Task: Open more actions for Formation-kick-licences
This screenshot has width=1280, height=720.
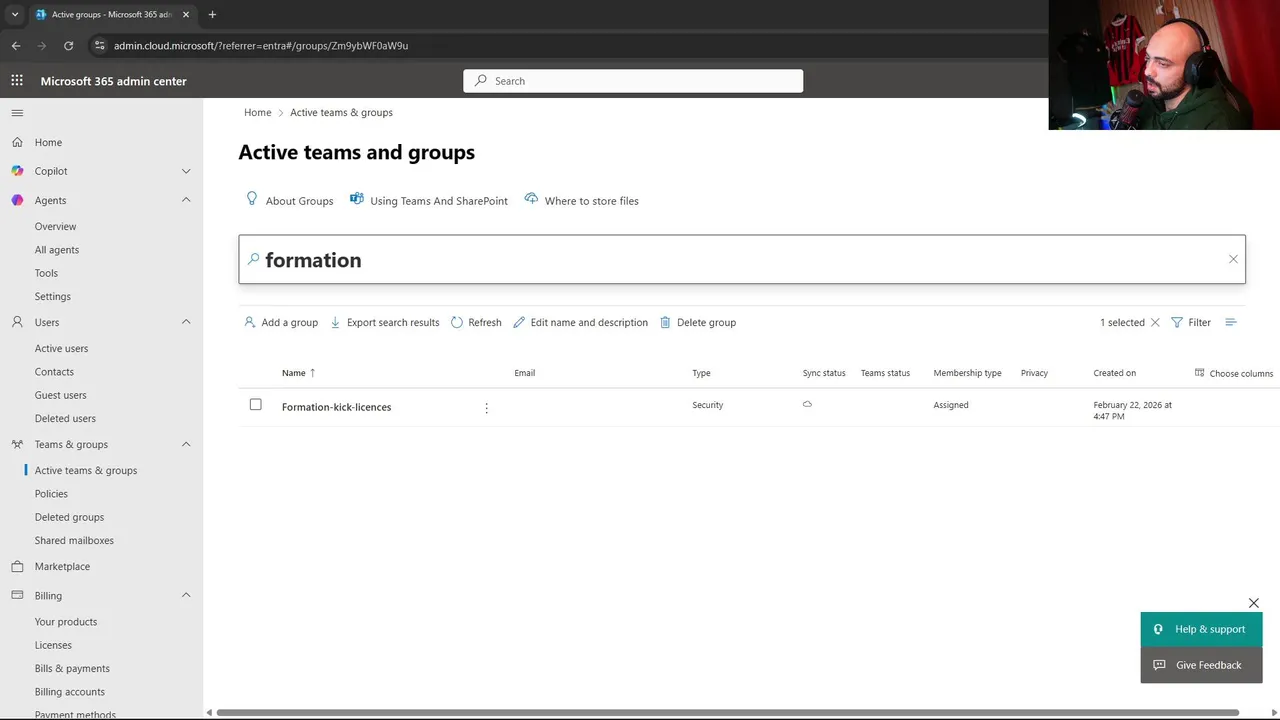Action: click(486, 408)
